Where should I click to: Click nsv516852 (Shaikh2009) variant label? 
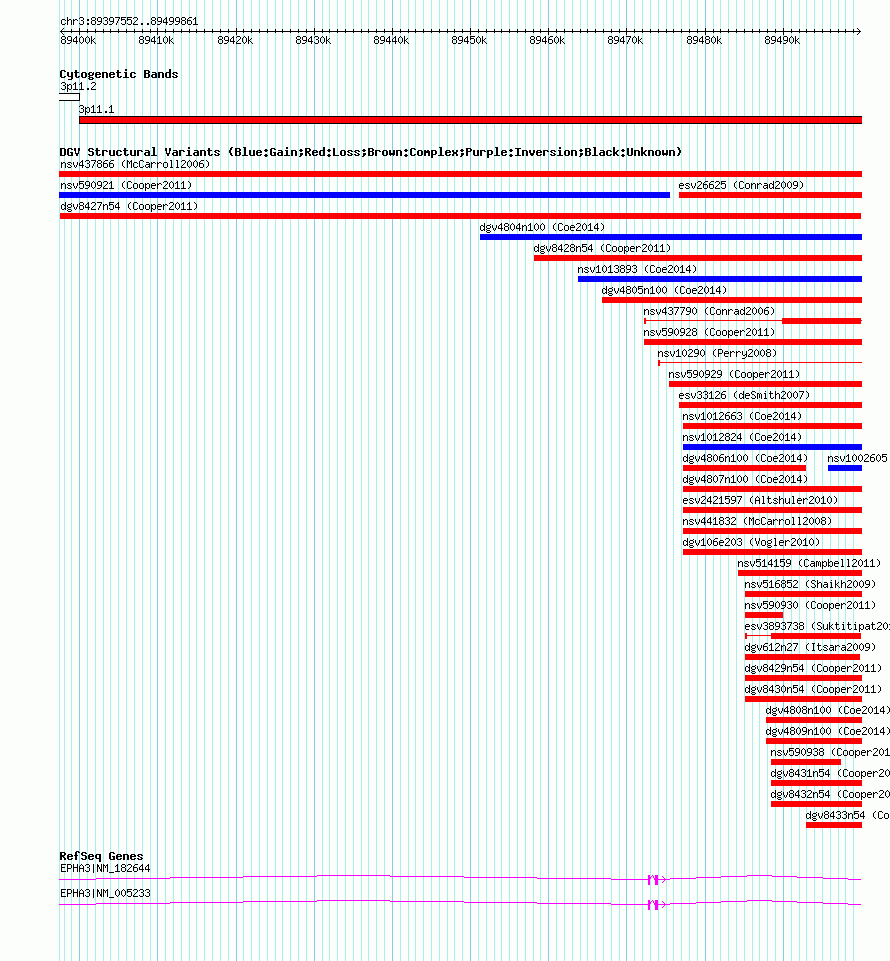tap(810, 584)
